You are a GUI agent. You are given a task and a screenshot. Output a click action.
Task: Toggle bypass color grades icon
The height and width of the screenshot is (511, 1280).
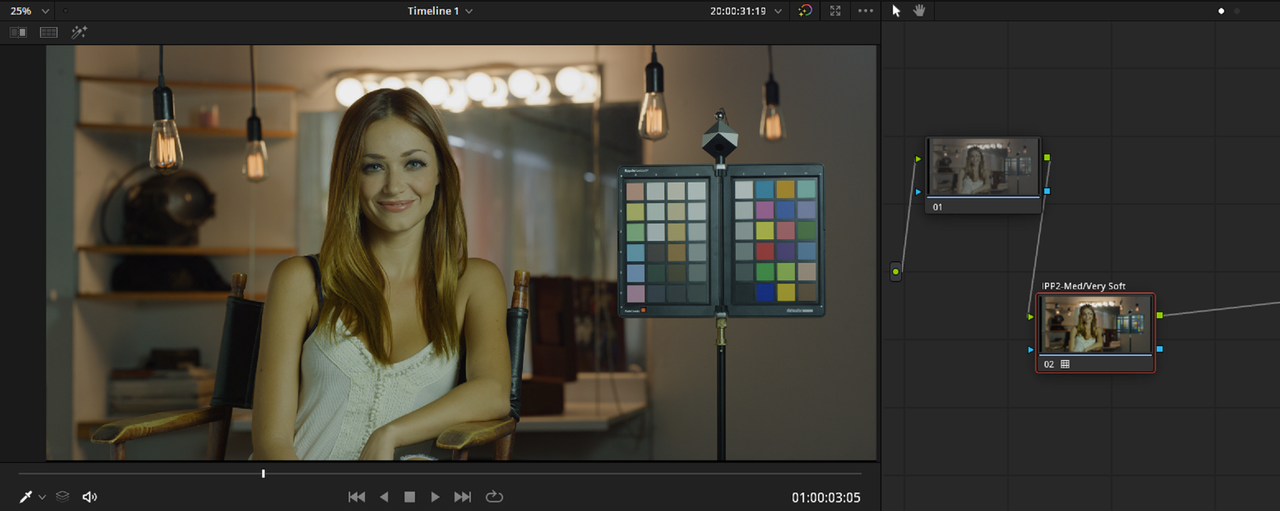coord(806,10)
